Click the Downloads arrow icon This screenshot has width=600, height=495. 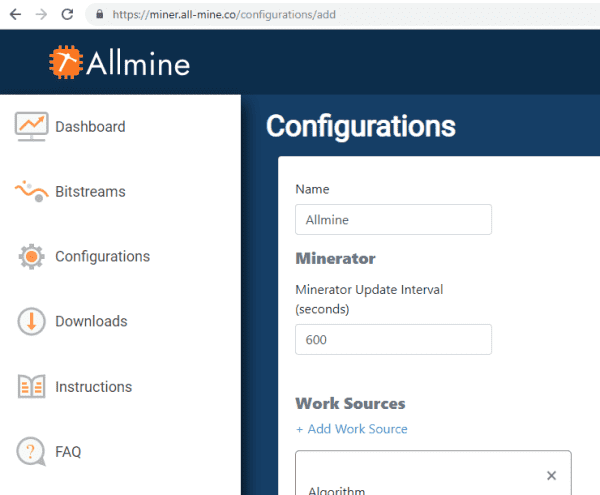pyautogui.click(x=31, y=321)
